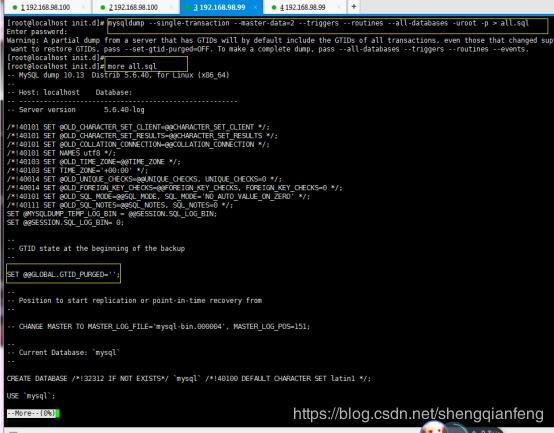Click the SET TIME_ZONE='+00:00' line
This screenshot has height=433, width=554.
[77, 170]
